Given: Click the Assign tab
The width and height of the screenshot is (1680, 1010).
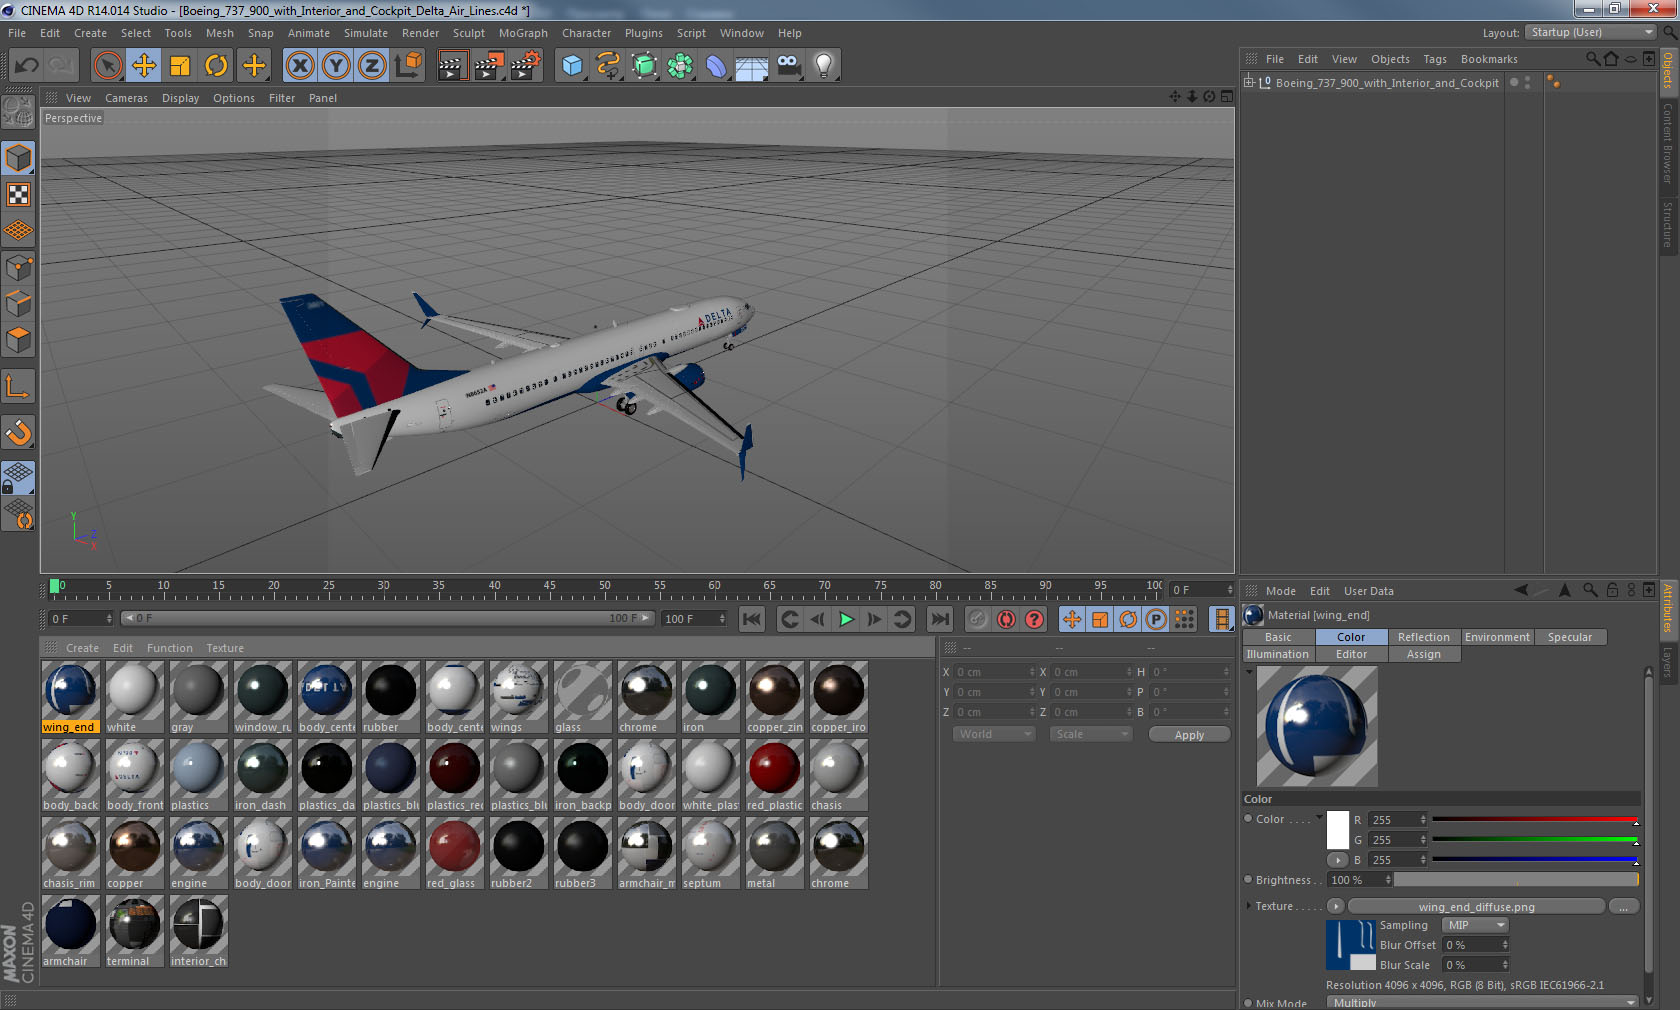Looking at the screenshot, I should pos(1424,654).
